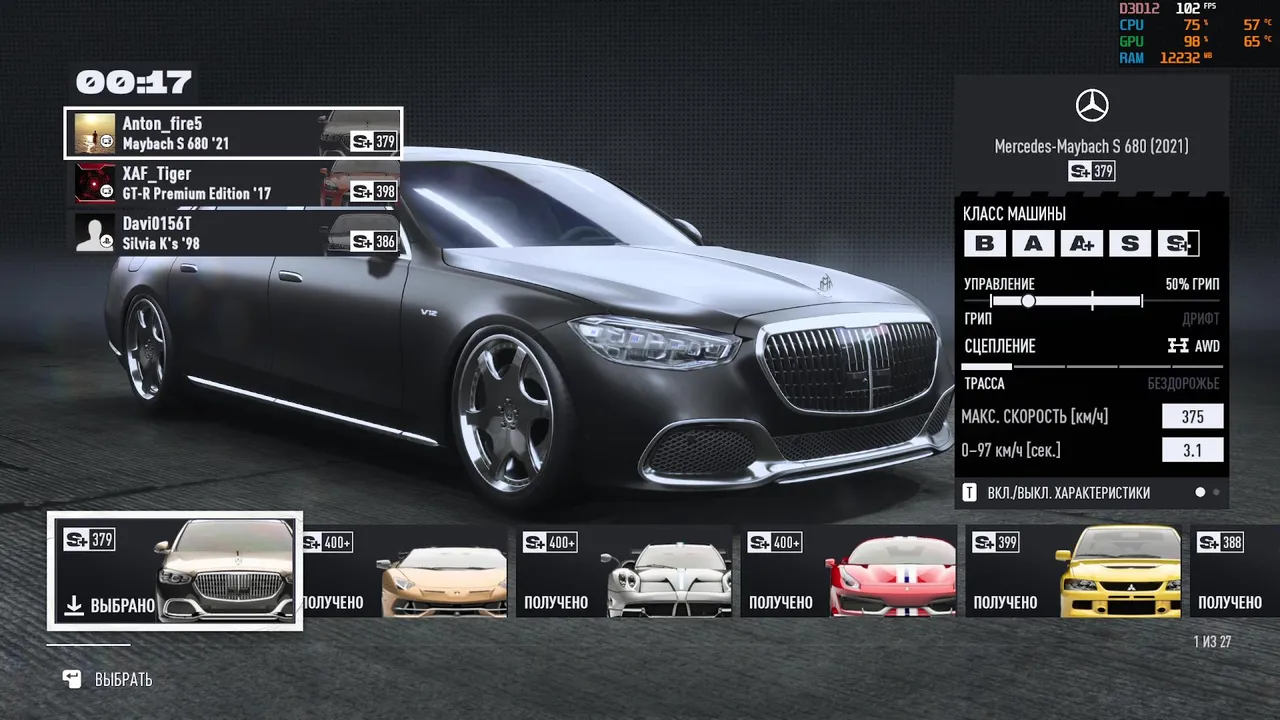This screenshot has height=720, width=1280.
Task: Click the second page indicator dot
Action: 1216,492
